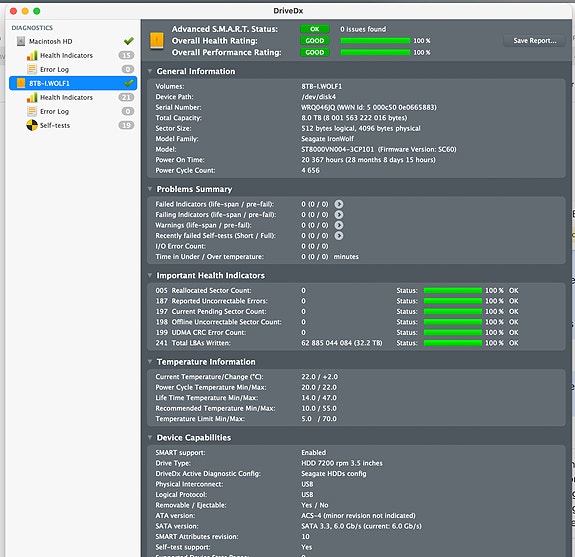Open Health Indicators under Macintosh HD
This screenshot has width=575, height=557.
(x=66, y=55)
